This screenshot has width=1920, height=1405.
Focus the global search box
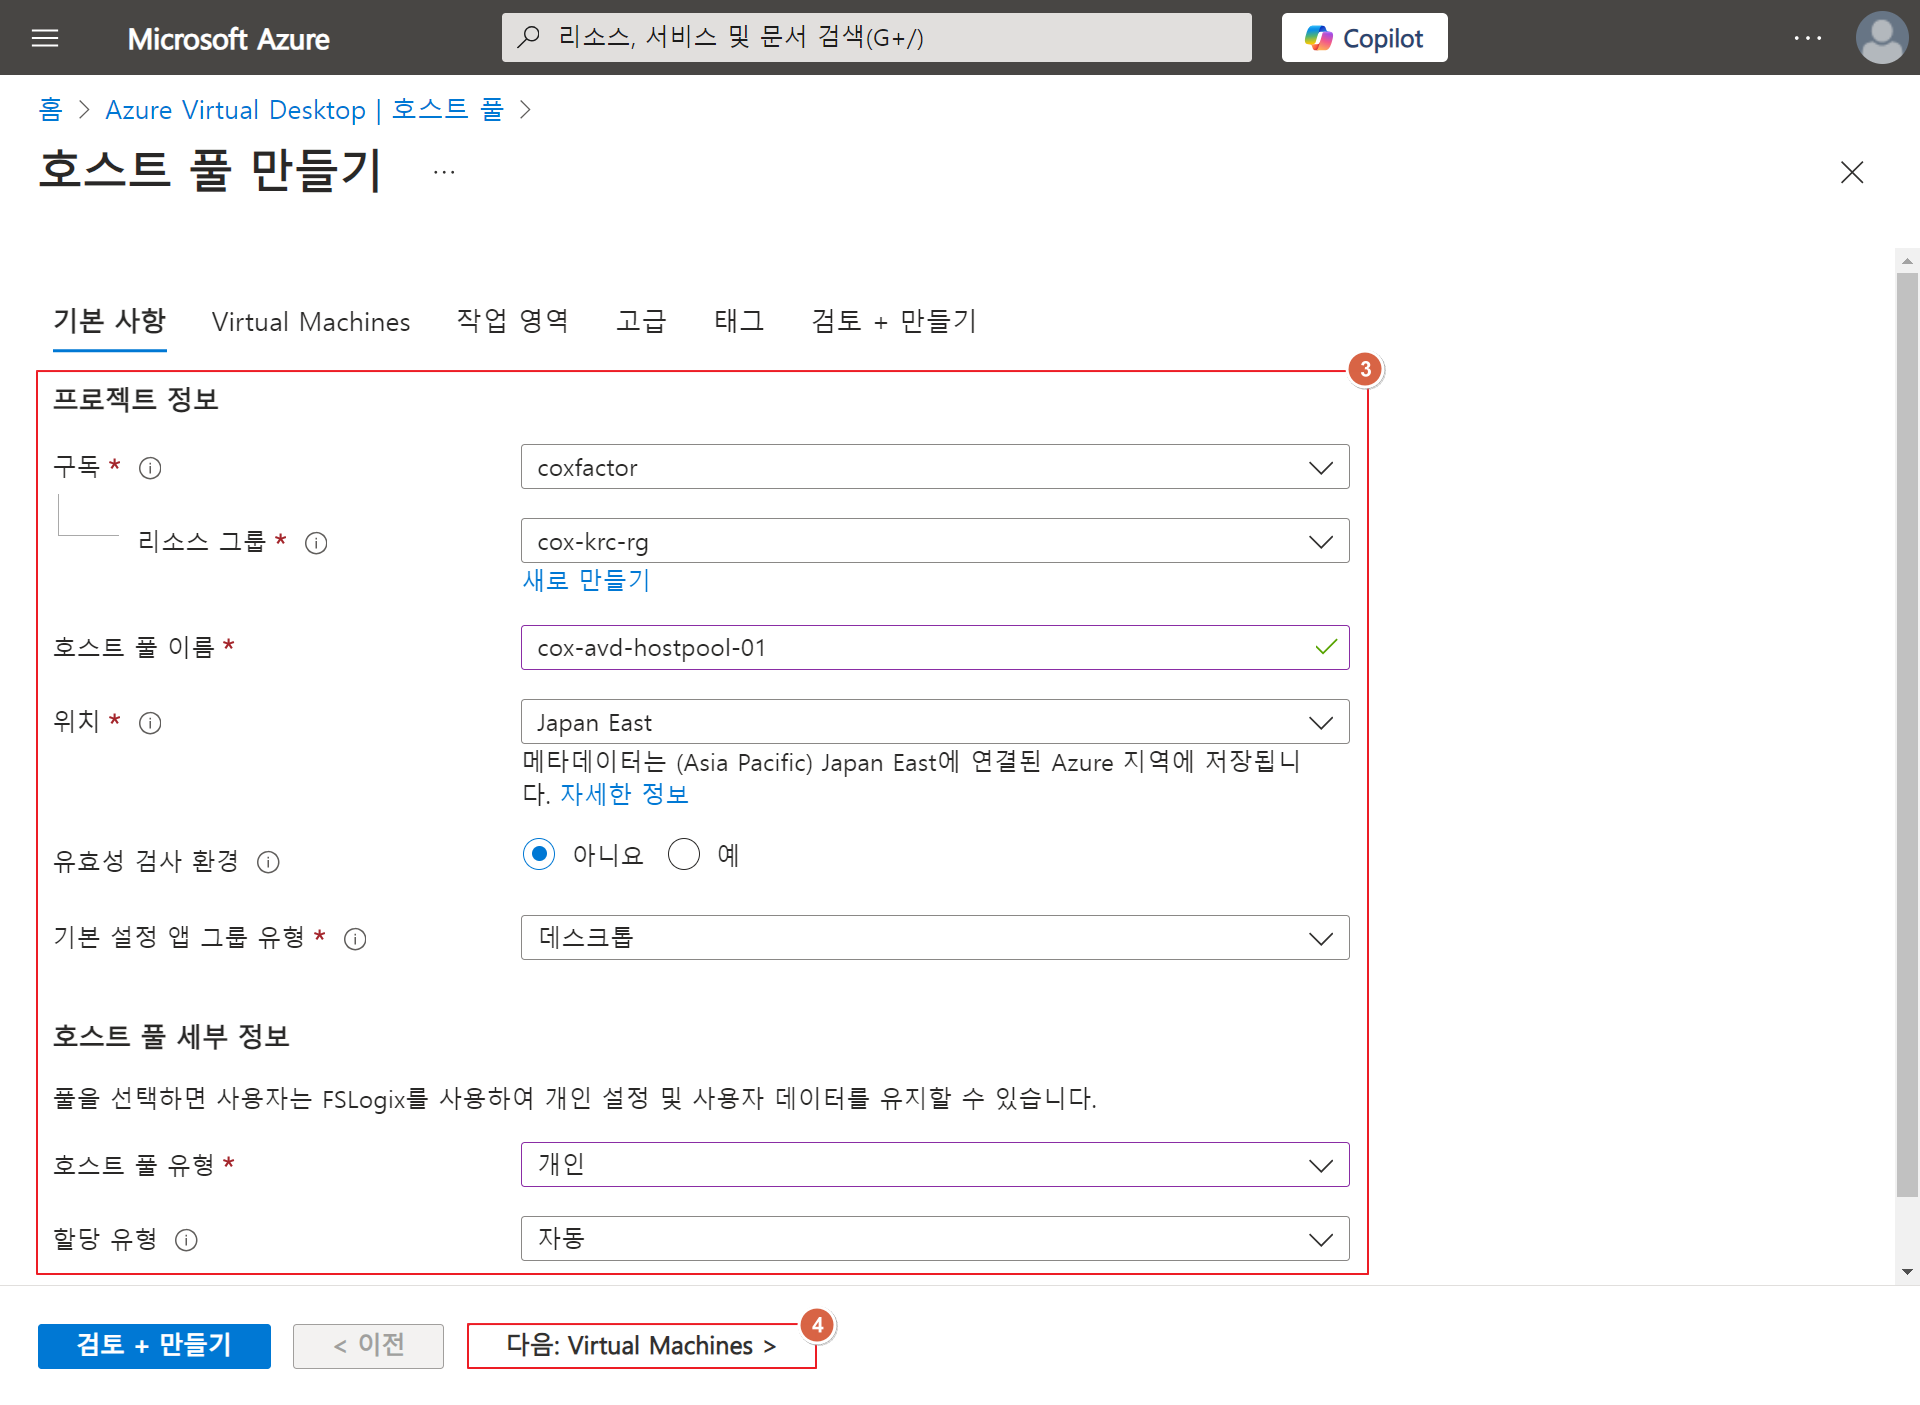coord(876,37)
